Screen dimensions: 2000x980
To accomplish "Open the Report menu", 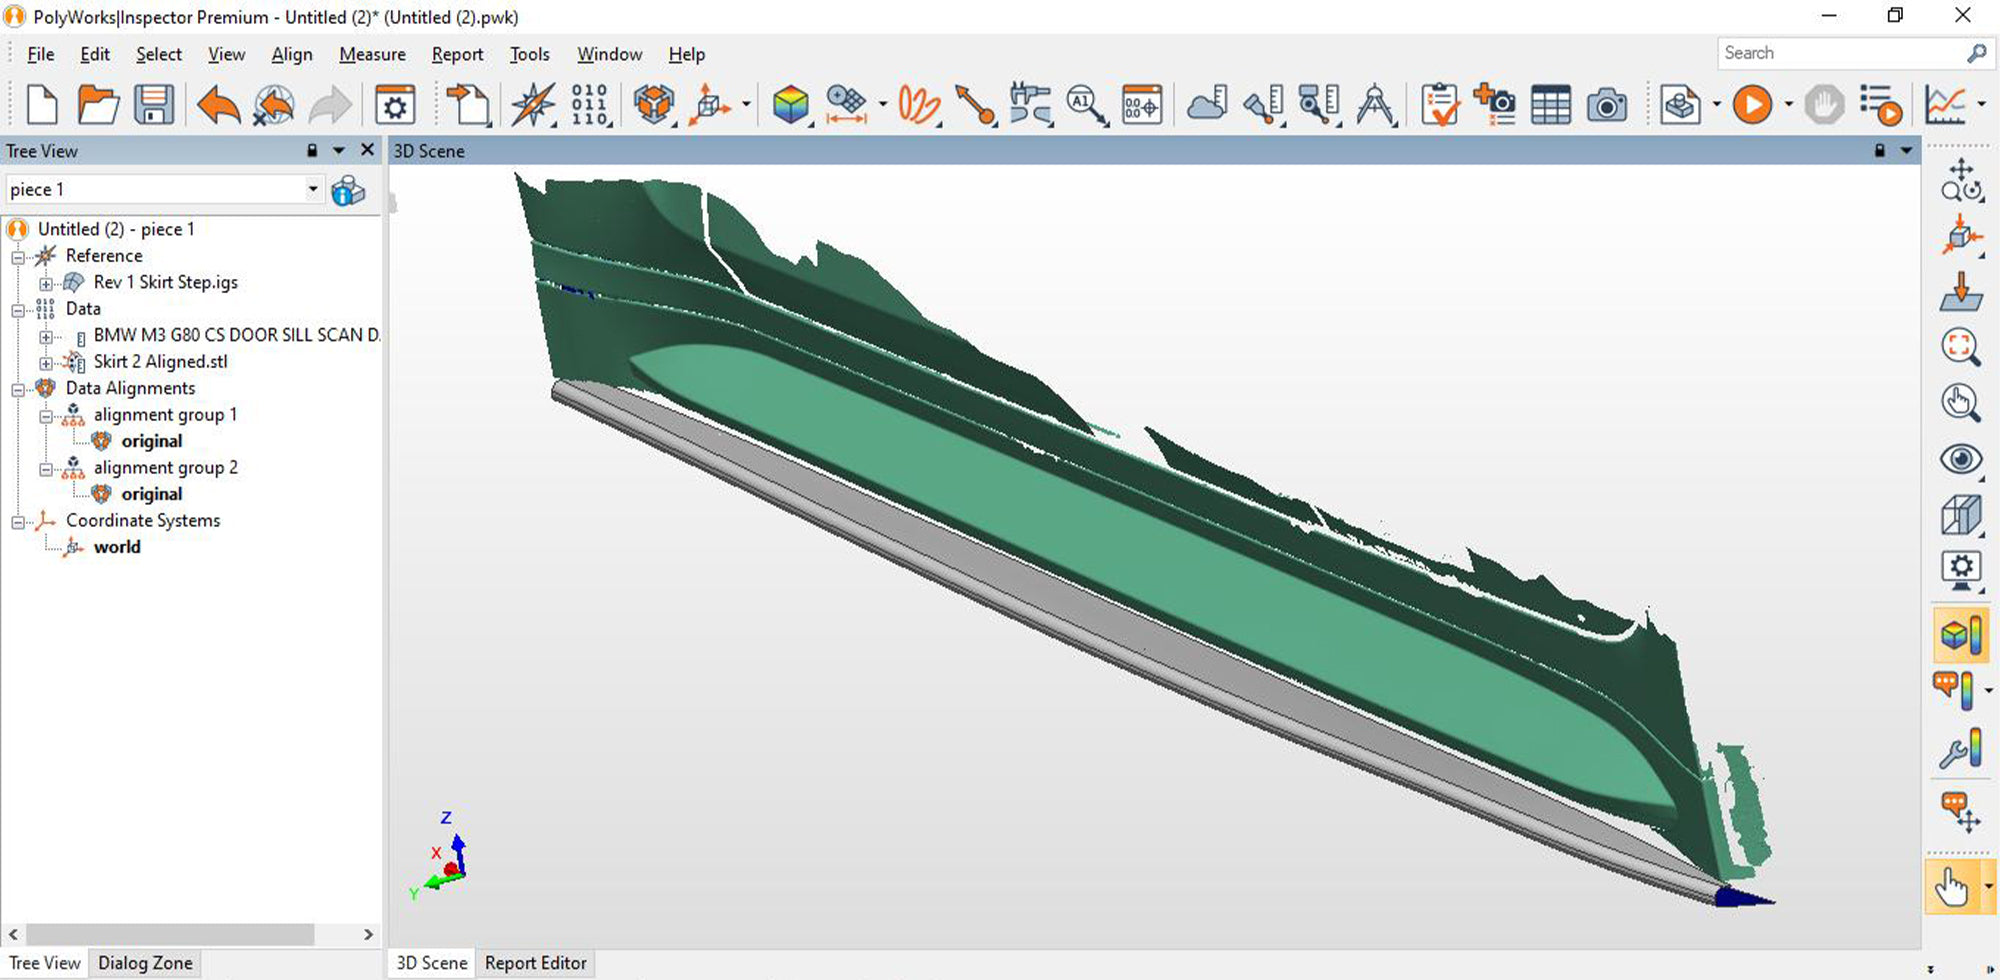I will (x=457, y=54).
